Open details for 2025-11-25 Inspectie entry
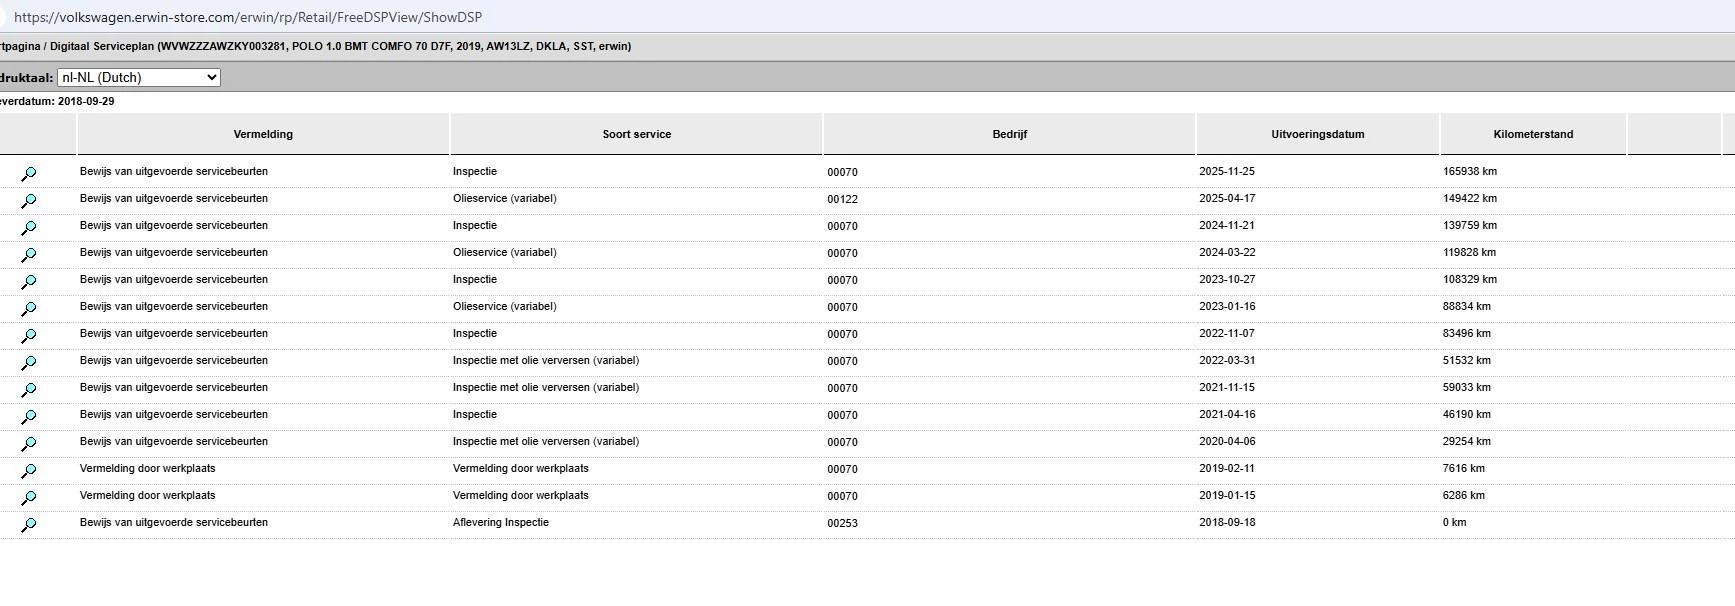Screen dimensions: 1735x606 click(29, 173)
